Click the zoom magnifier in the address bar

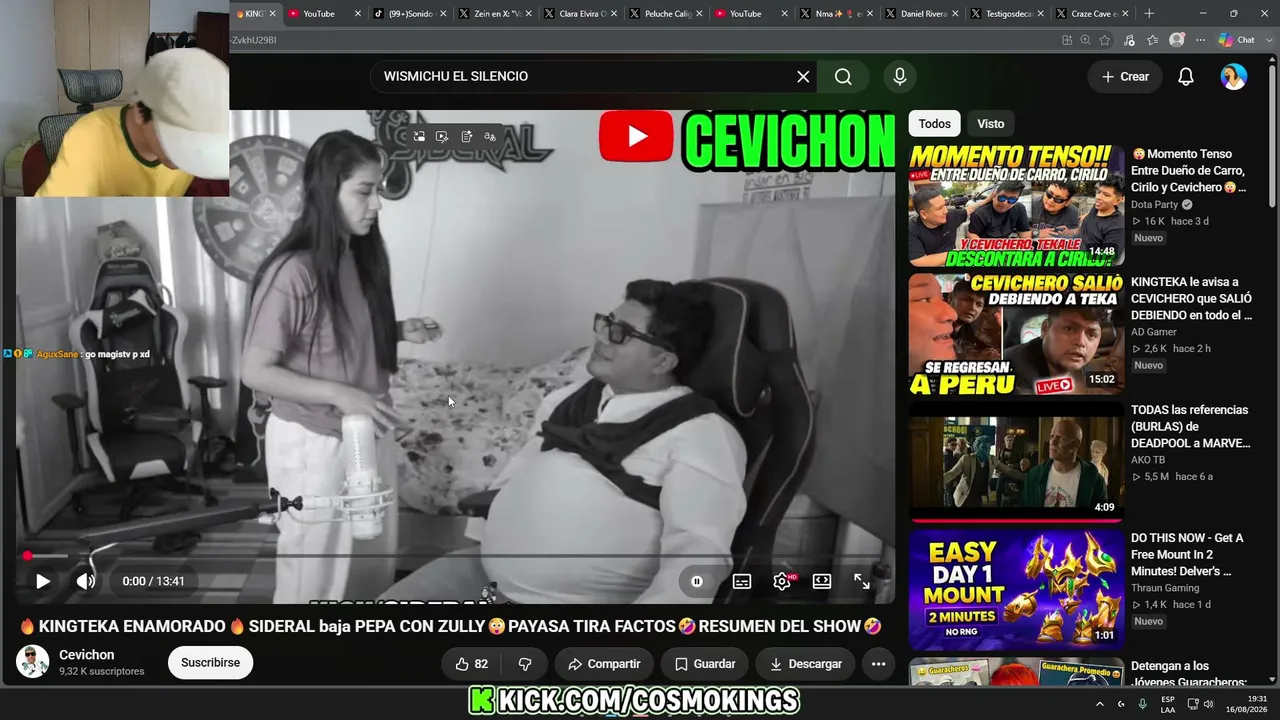(x=1086, y=40)
